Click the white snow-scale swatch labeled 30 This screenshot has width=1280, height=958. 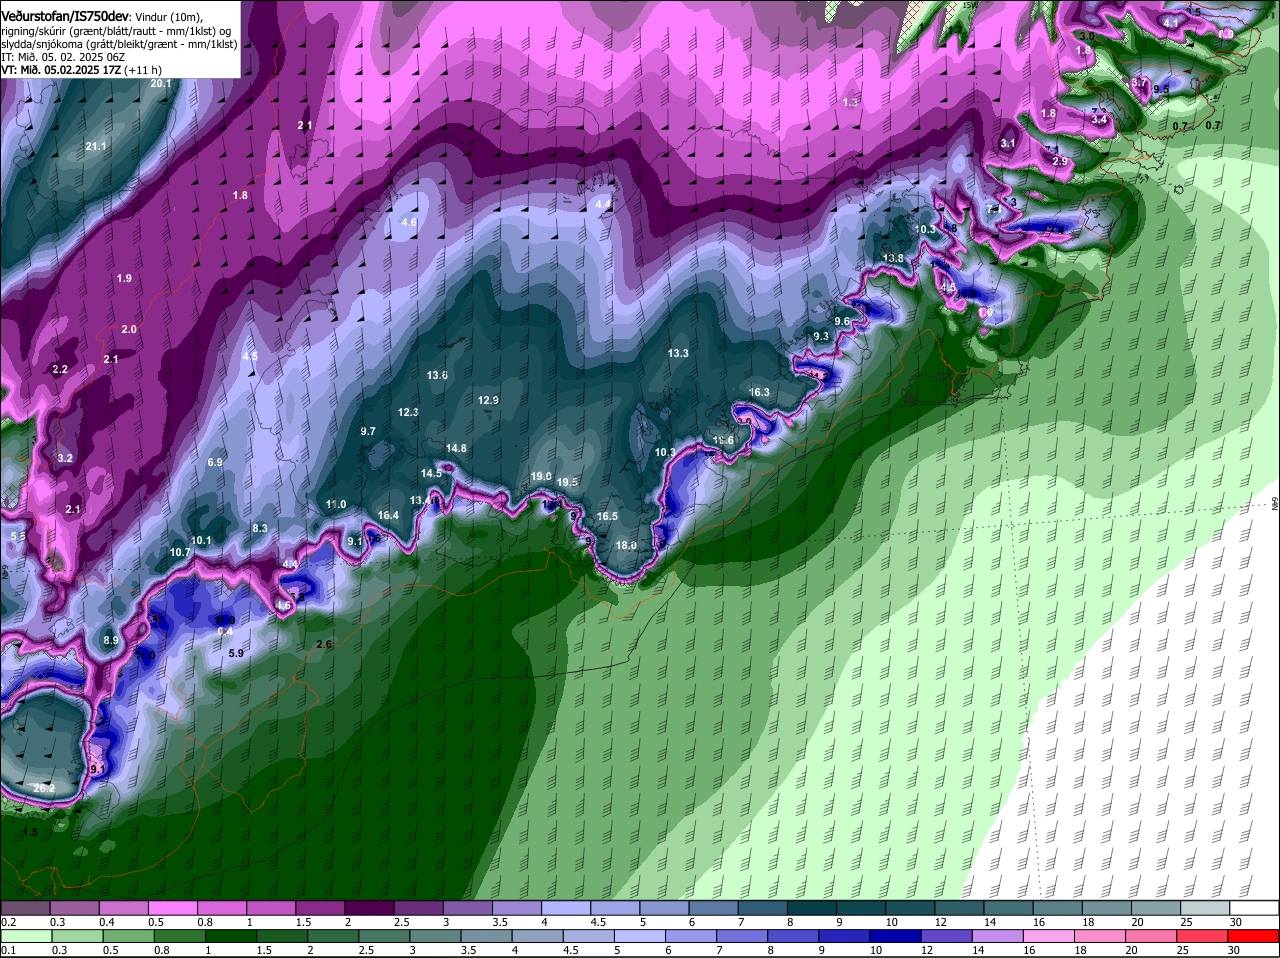[1255, 908]
